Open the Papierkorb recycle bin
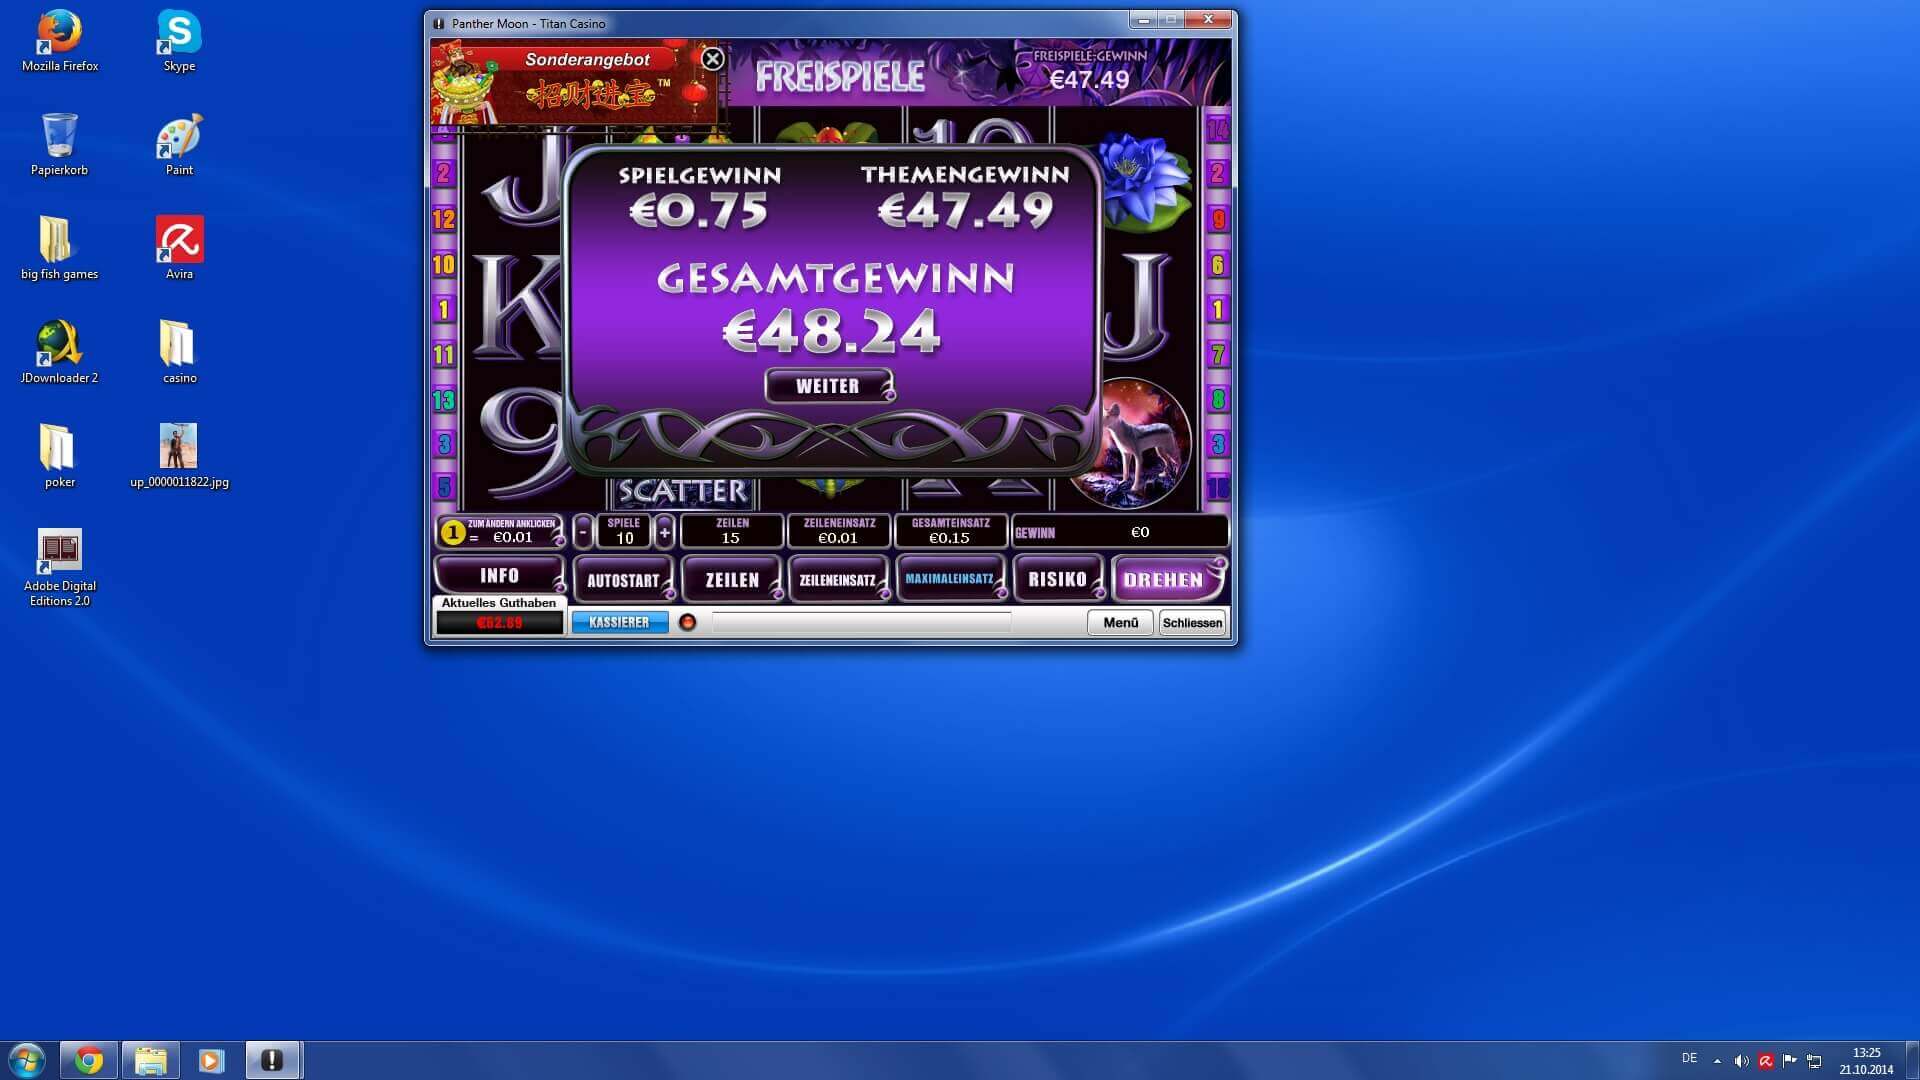The height and width of the screenshot is (1080, 1920). click(x=60, y=144)
